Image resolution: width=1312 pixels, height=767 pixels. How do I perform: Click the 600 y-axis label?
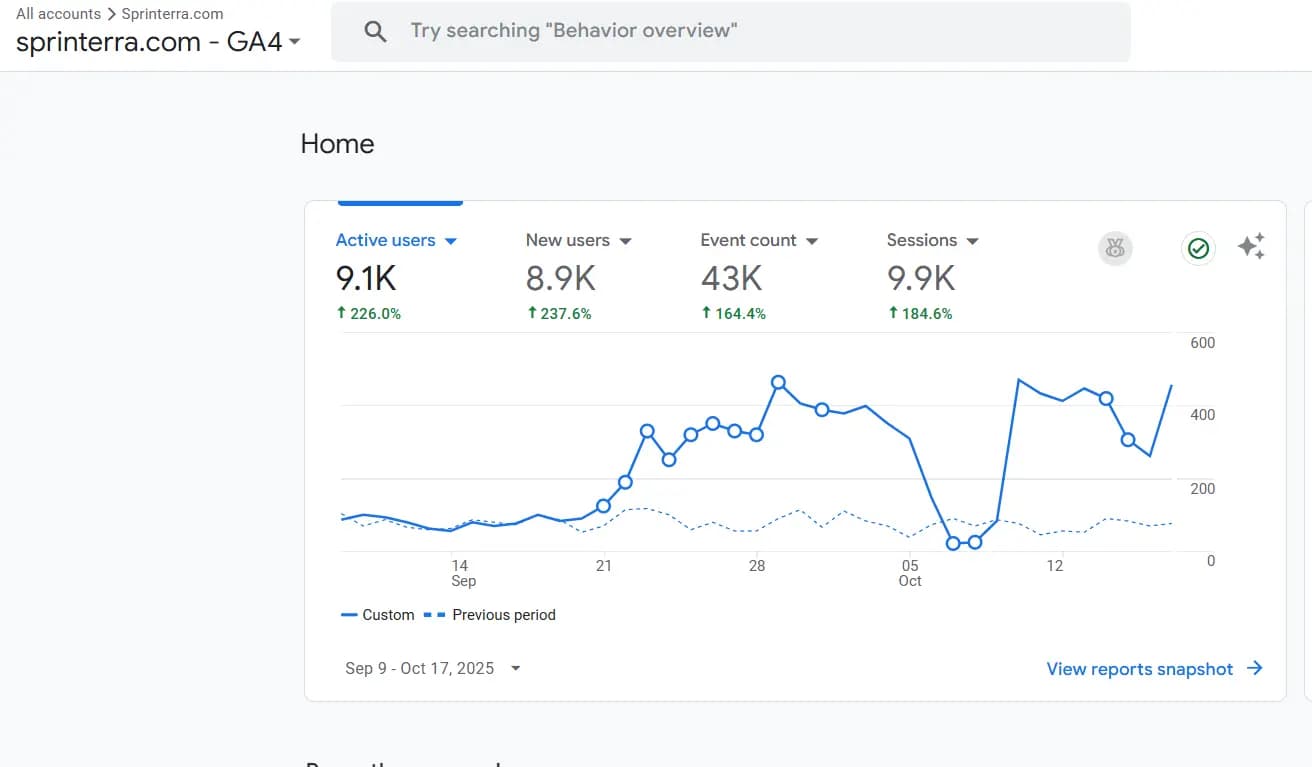pos(1203,343)
